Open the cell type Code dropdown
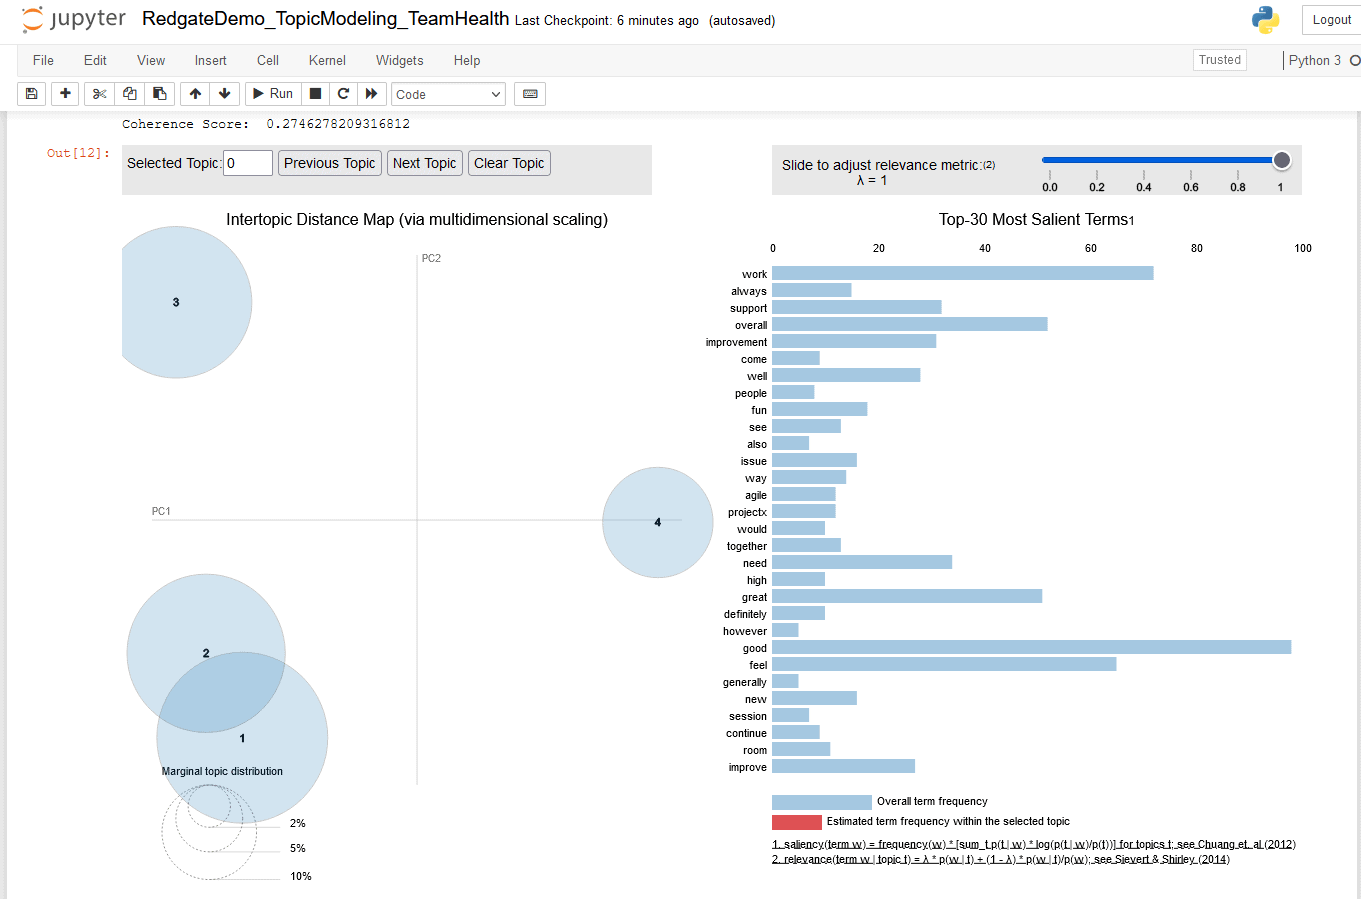This screenshot has width=1361, height=899. point(448,94)
